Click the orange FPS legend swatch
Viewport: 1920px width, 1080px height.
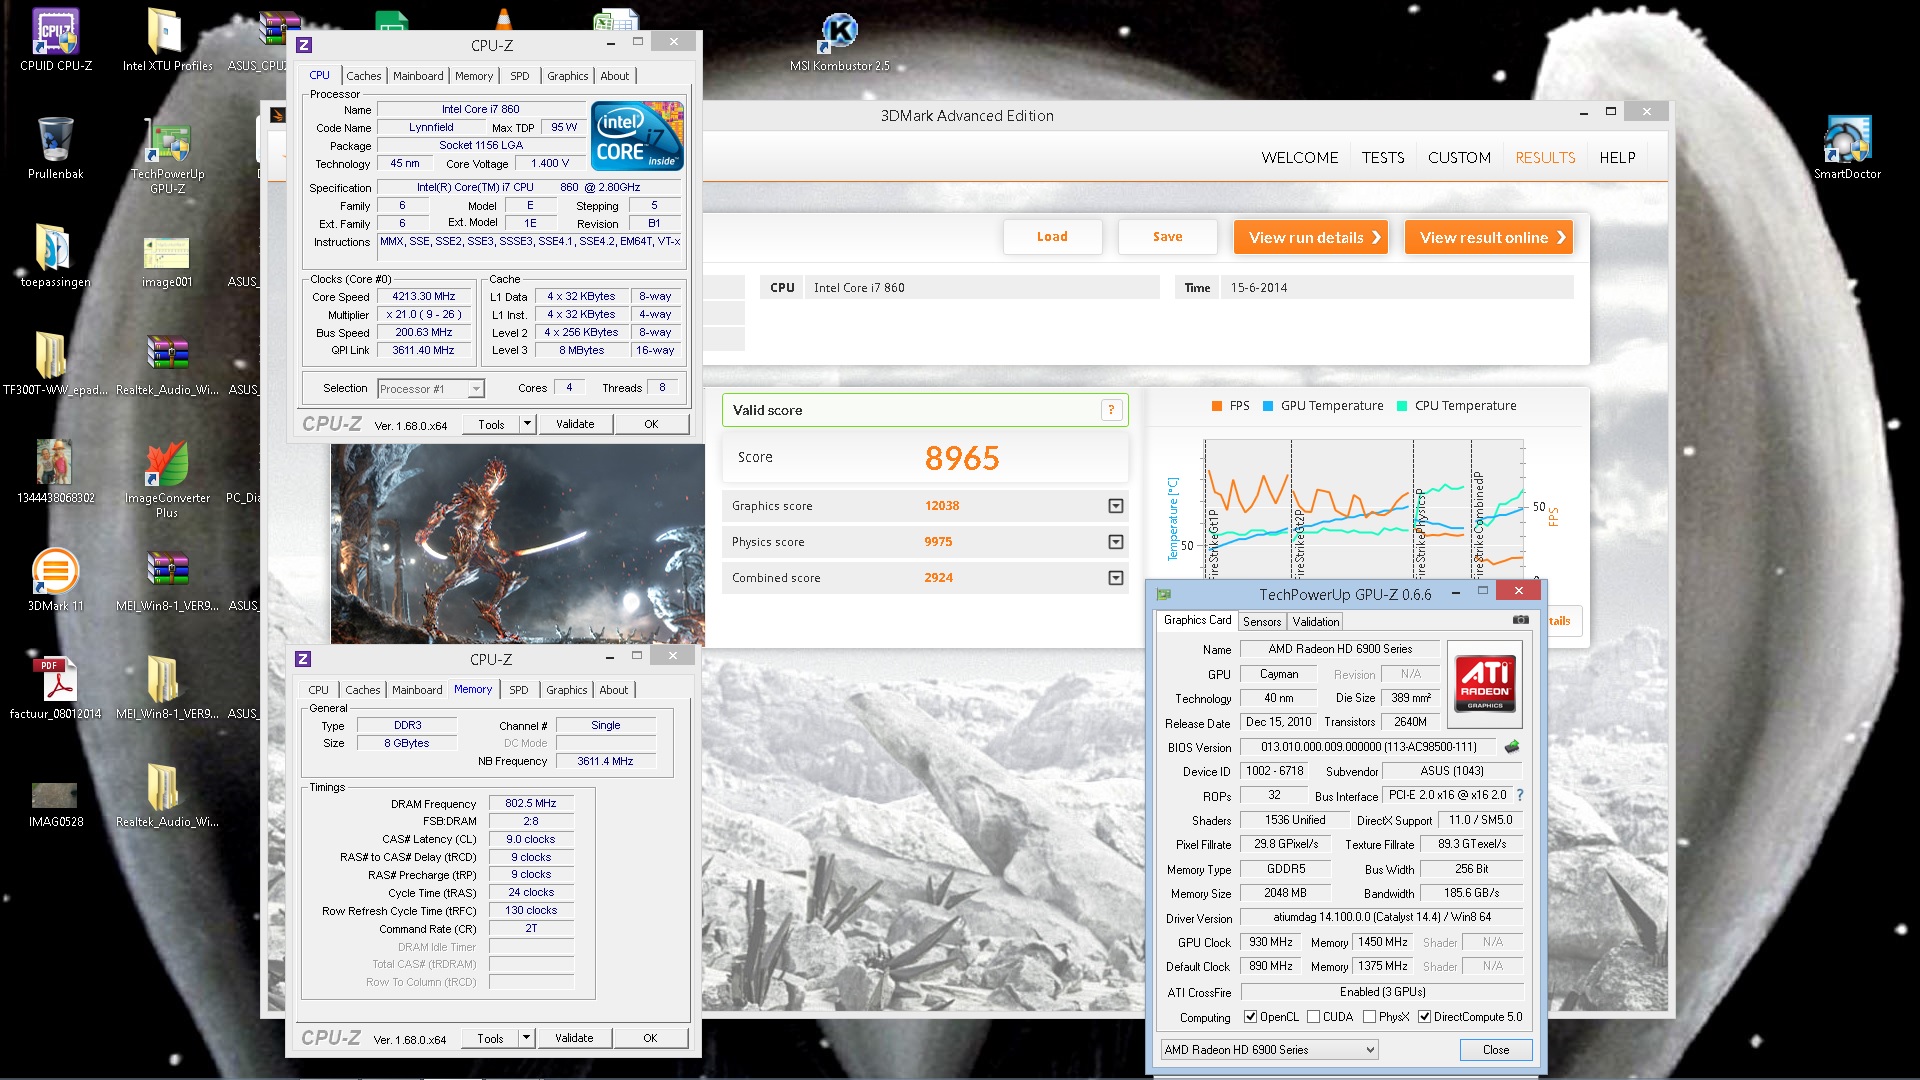(x=1216, y=406)
